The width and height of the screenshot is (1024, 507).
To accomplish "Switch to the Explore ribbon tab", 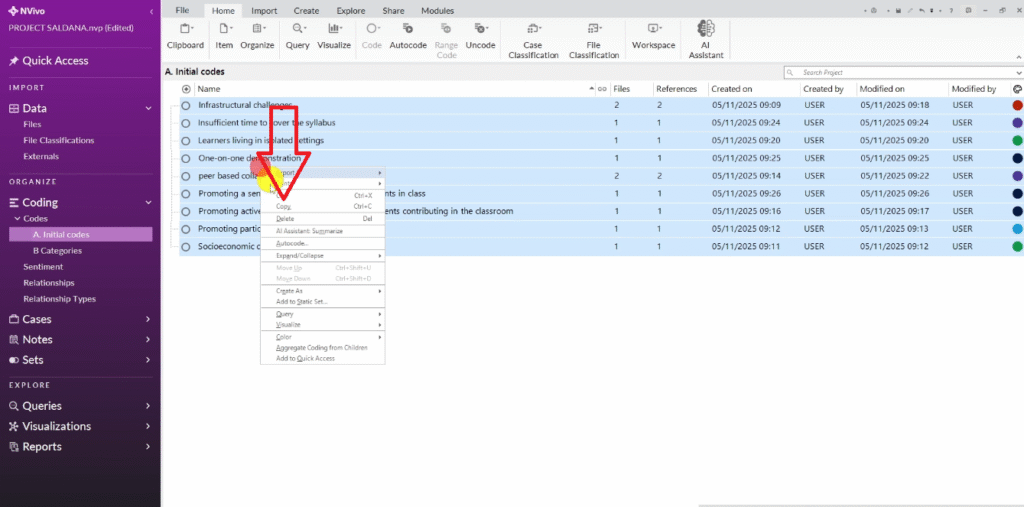I will point(350,10).
